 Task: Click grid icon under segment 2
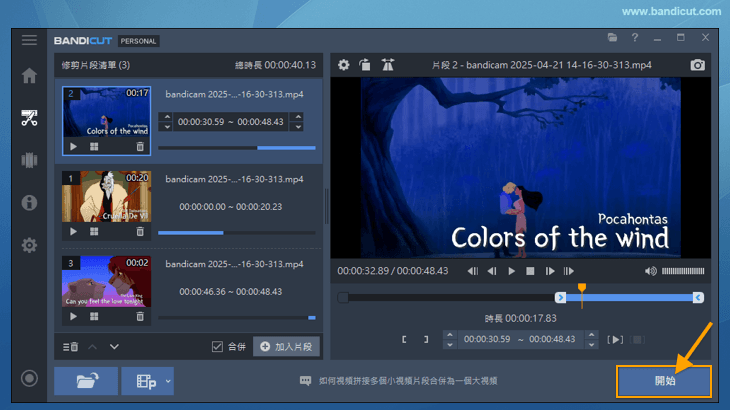pyautogui.click(x=94, y=147)
